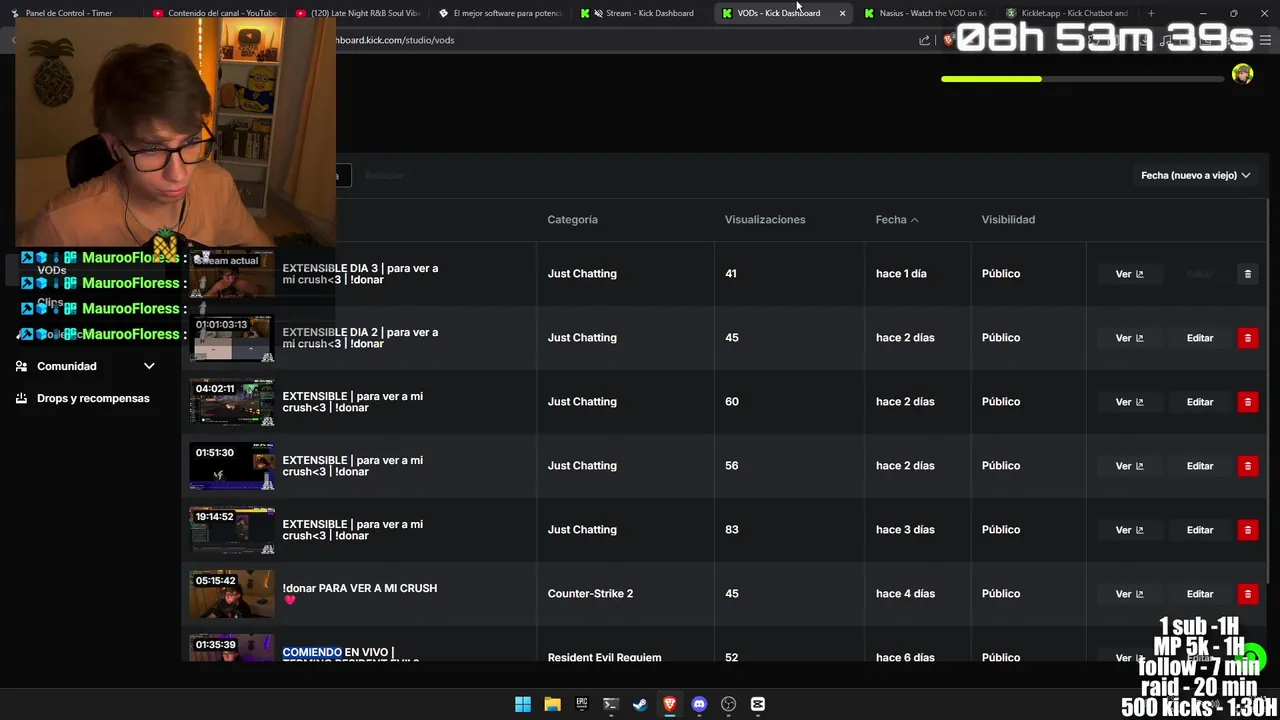Image resolution: width=1280 pixels, height=720 pixels.
Task: Close the VODs - Kick Dashboard tab
Action: point(842,13)
